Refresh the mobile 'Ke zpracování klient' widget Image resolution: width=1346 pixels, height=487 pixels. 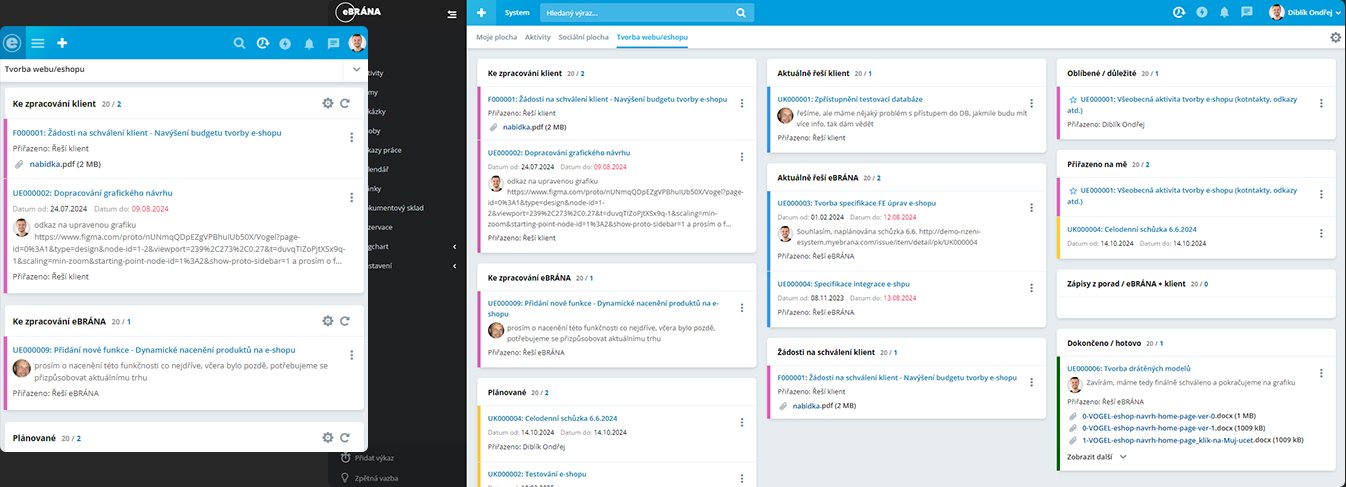click(345, 103)
